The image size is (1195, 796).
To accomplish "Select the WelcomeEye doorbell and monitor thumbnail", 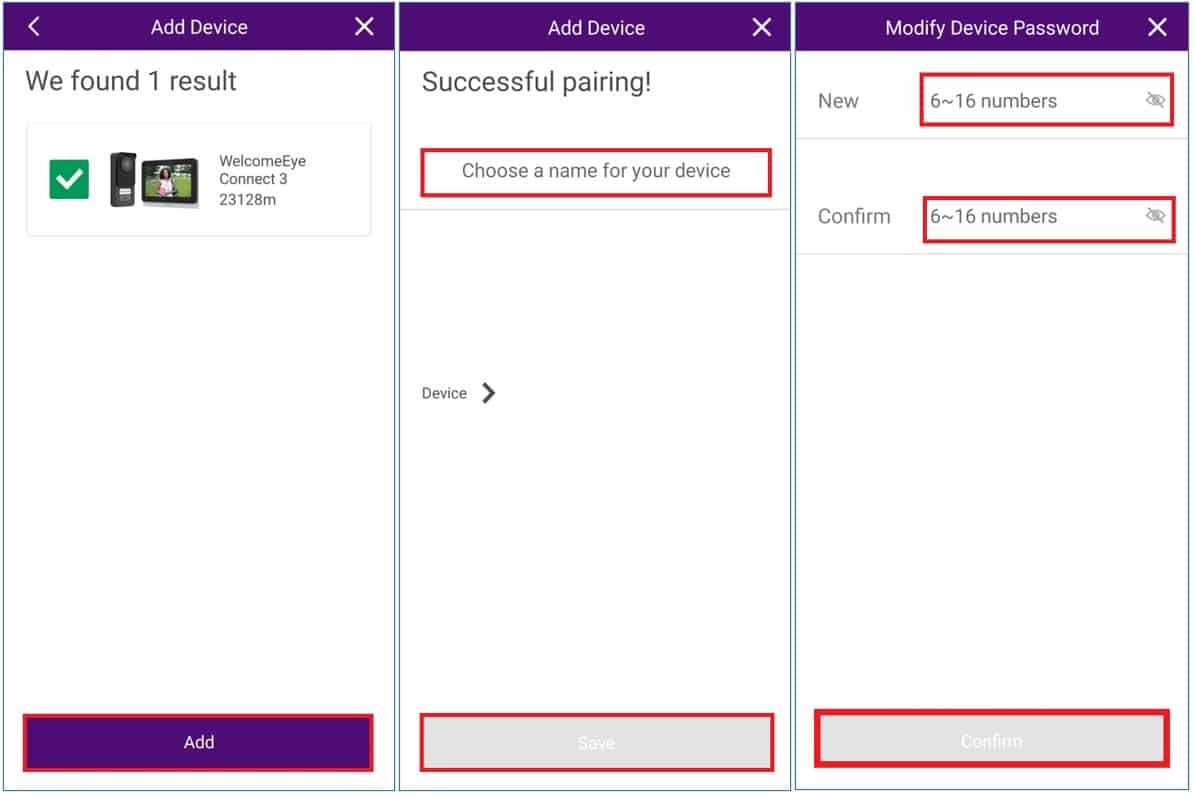I will (x=154, y=180).
